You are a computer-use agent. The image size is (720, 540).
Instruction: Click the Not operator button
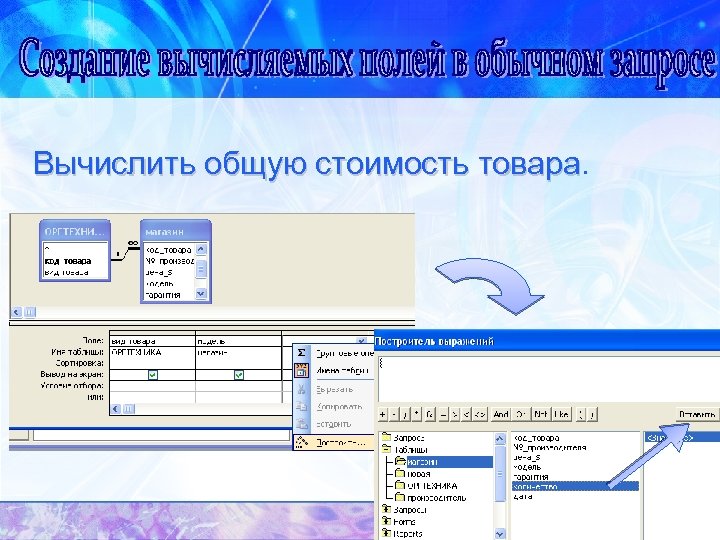pos(541,415)
